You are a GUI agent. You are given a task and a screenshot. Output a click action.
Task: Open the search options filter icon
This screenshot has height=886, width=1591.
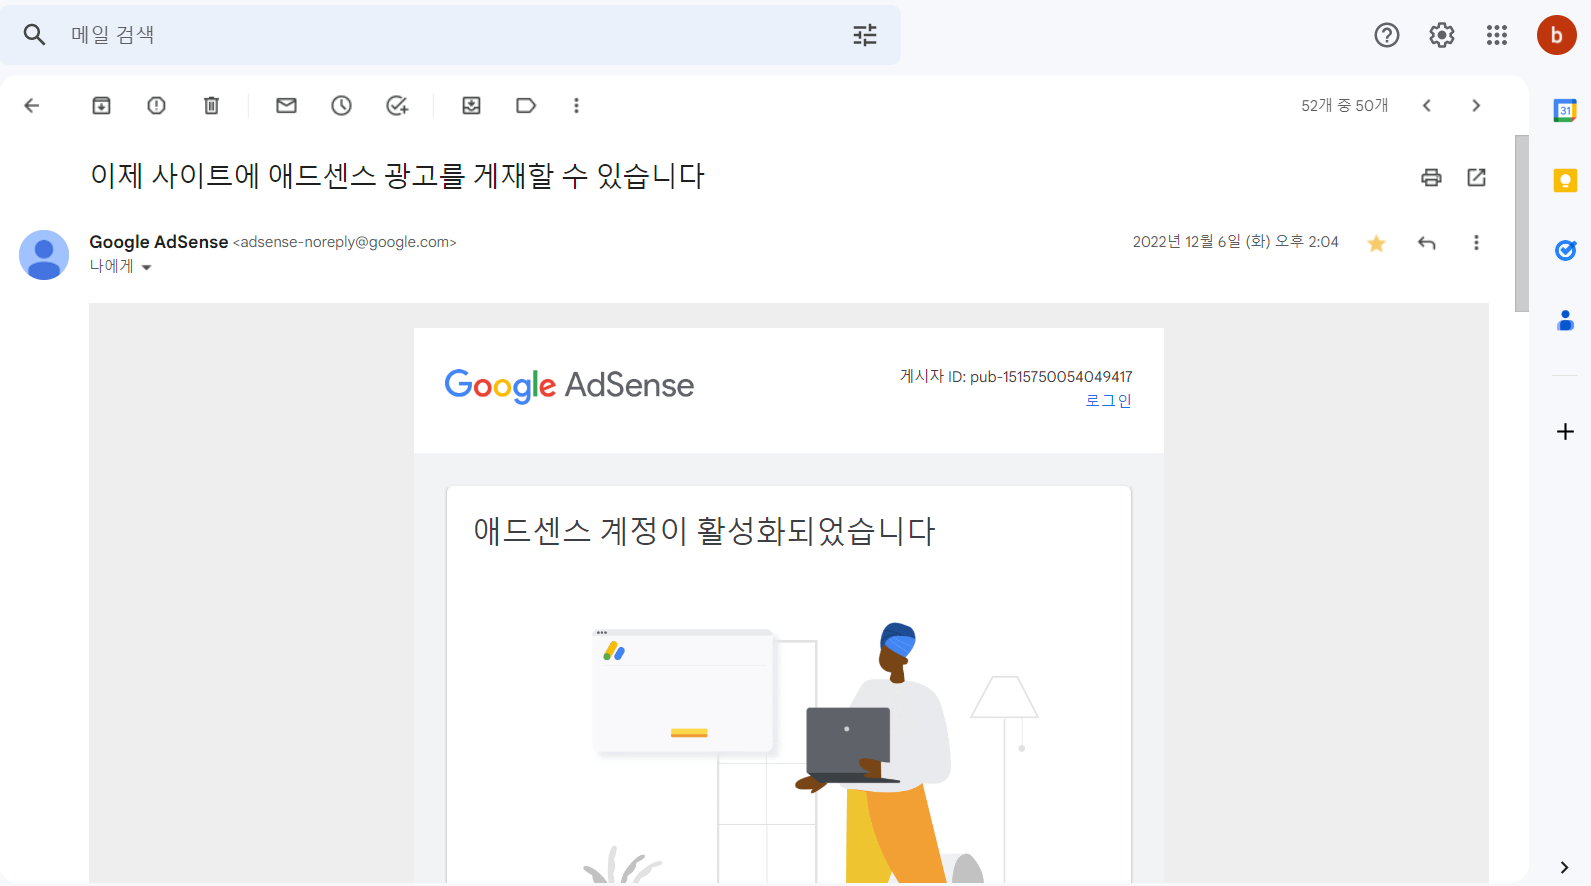coord(865,35)
